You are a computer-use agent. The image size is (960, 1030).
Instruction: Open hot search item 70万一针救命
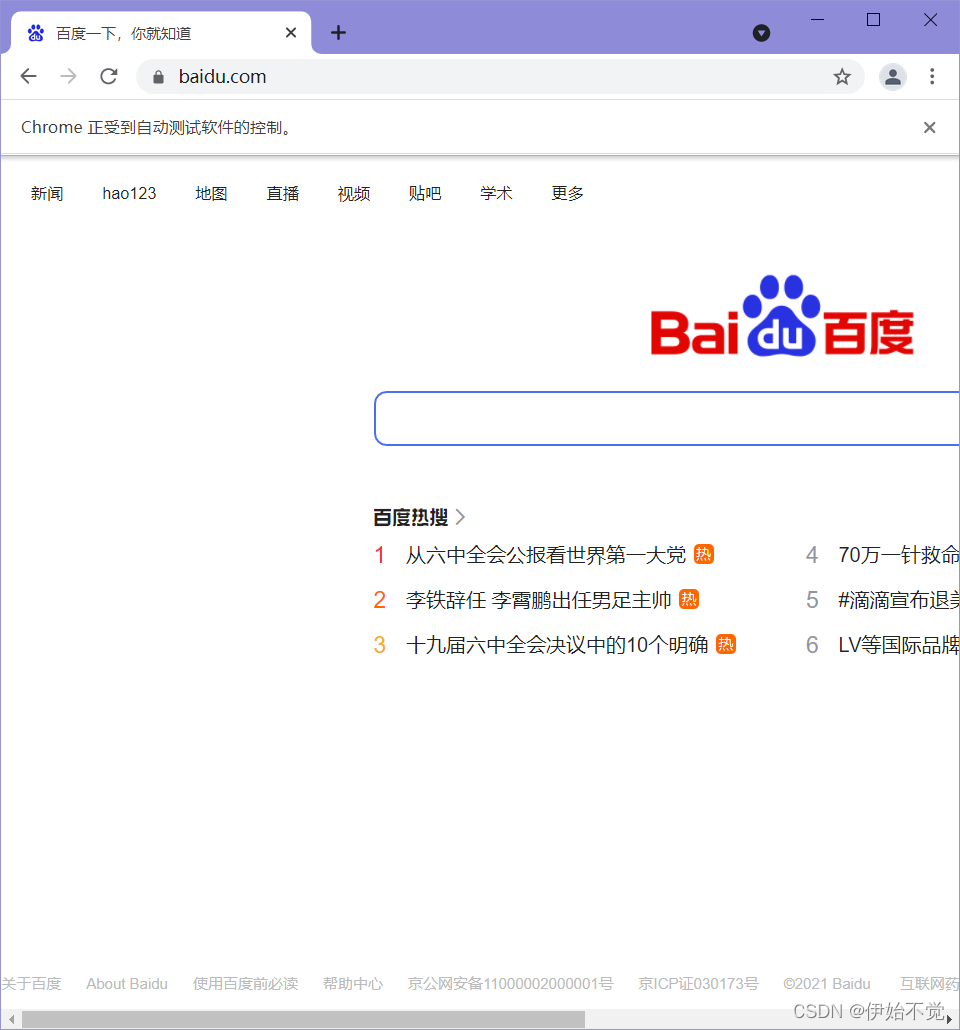[898, 555]
